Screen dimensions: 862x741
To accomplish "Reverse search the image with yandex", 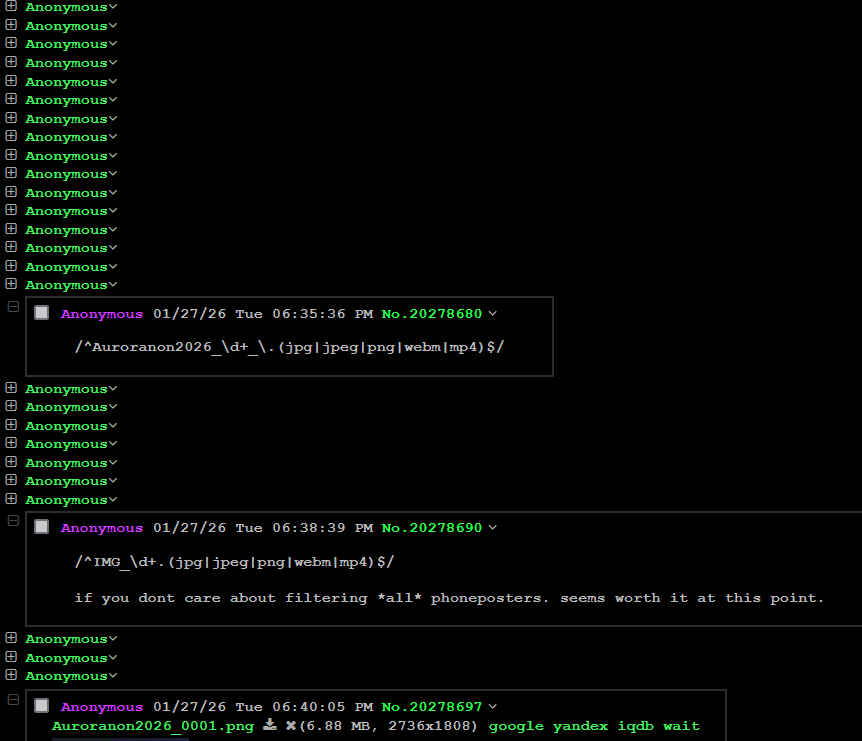I will pos(580,726).
